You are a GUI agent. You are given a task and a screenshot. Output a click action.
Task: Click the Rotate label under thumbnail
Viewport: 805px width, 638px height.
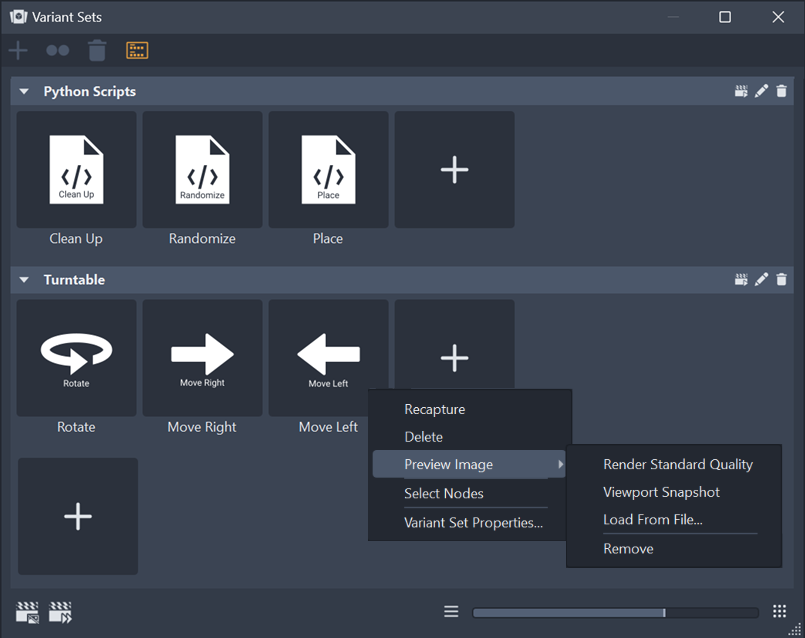click(76, 427)
